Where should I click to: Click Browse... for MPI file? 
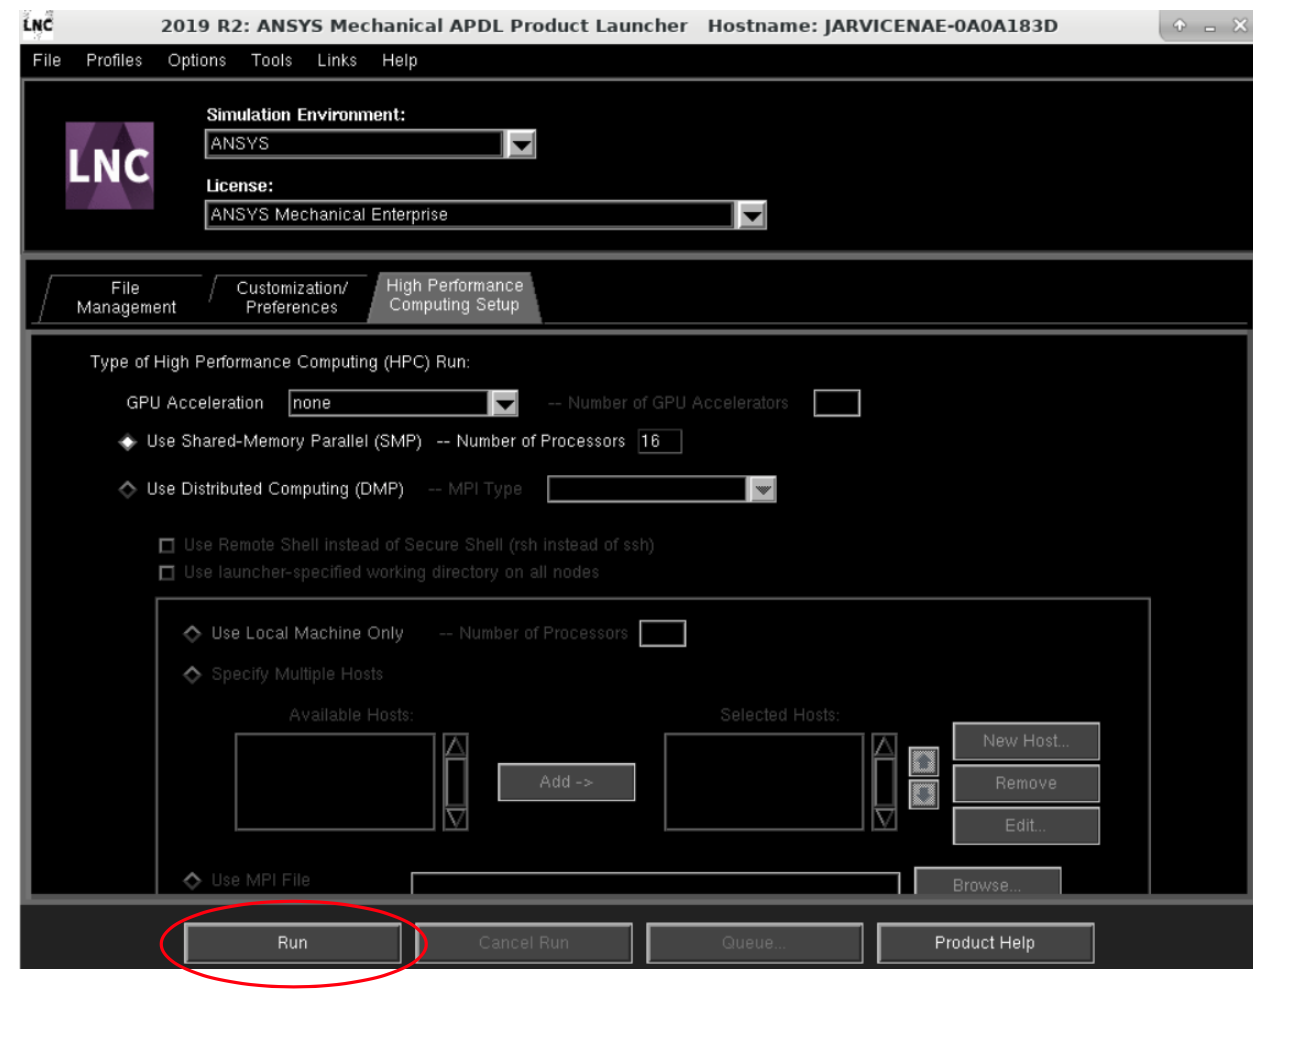[x=987, y=882]
